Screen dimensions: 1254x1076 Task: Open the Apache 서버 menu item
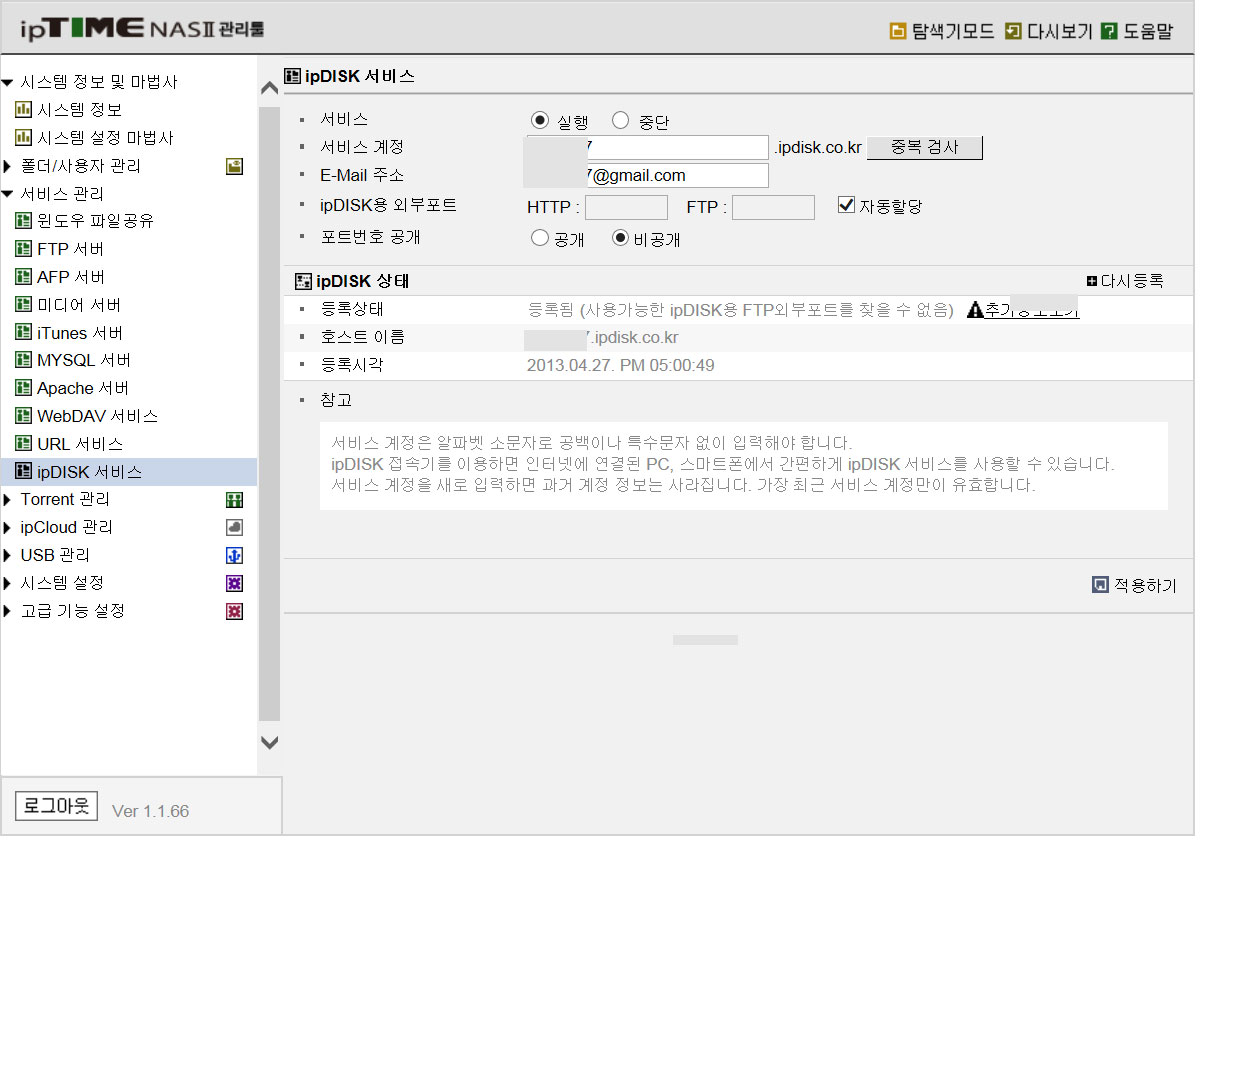83,388
